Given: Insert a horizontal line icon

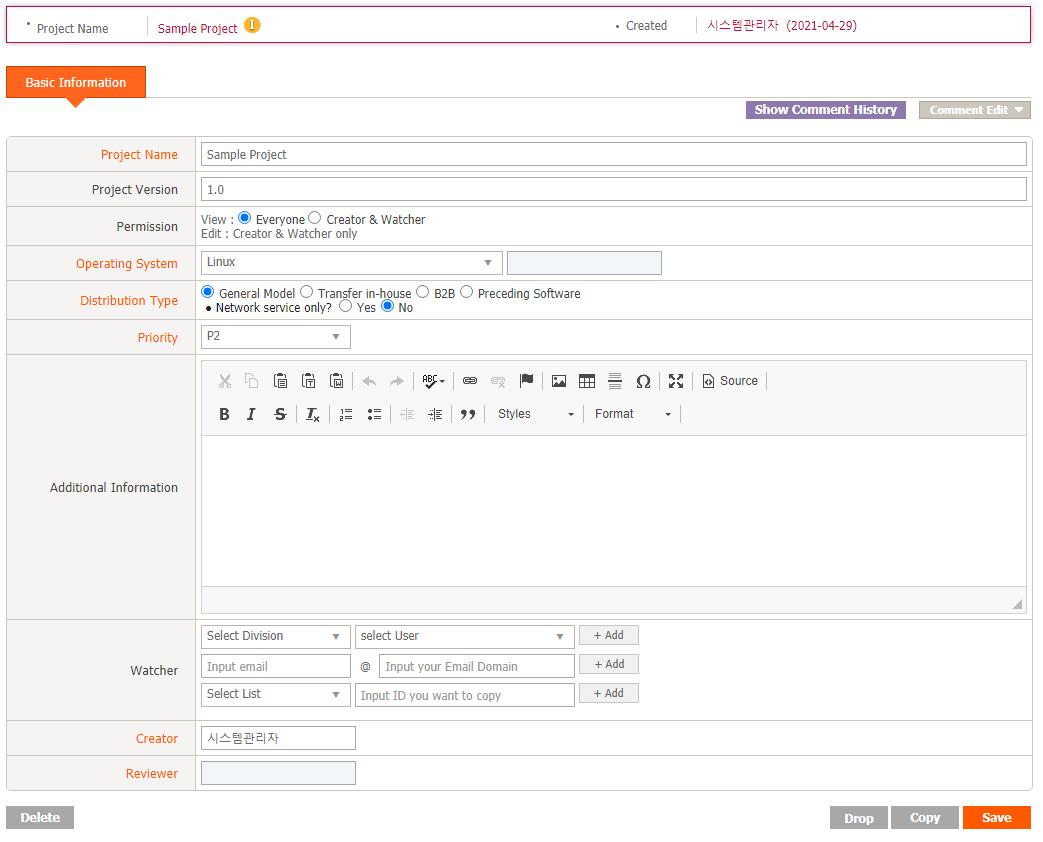Looking at the screenshot, I should coord(615,381).
